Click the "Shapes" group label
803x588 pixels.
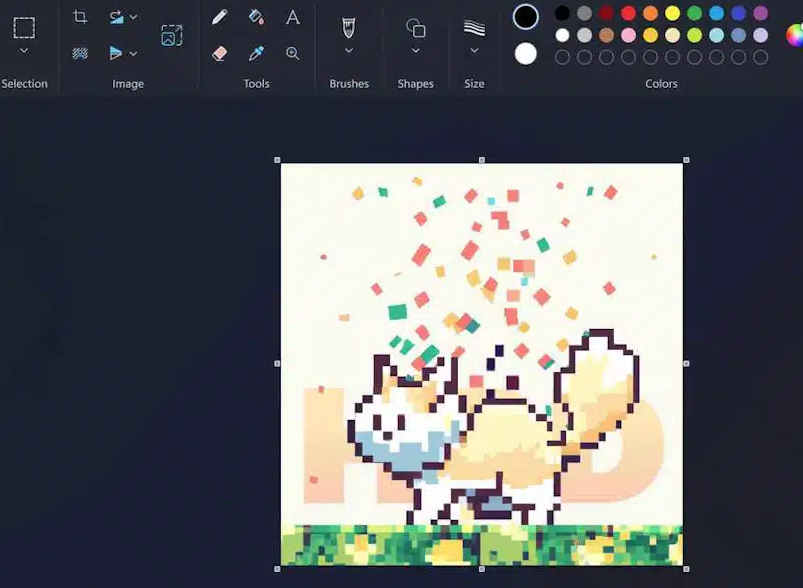415,83
